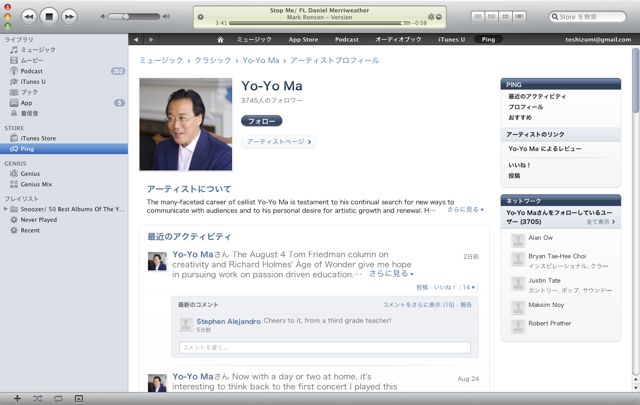Stop playback with the stop button

click(x=49, y=17)
